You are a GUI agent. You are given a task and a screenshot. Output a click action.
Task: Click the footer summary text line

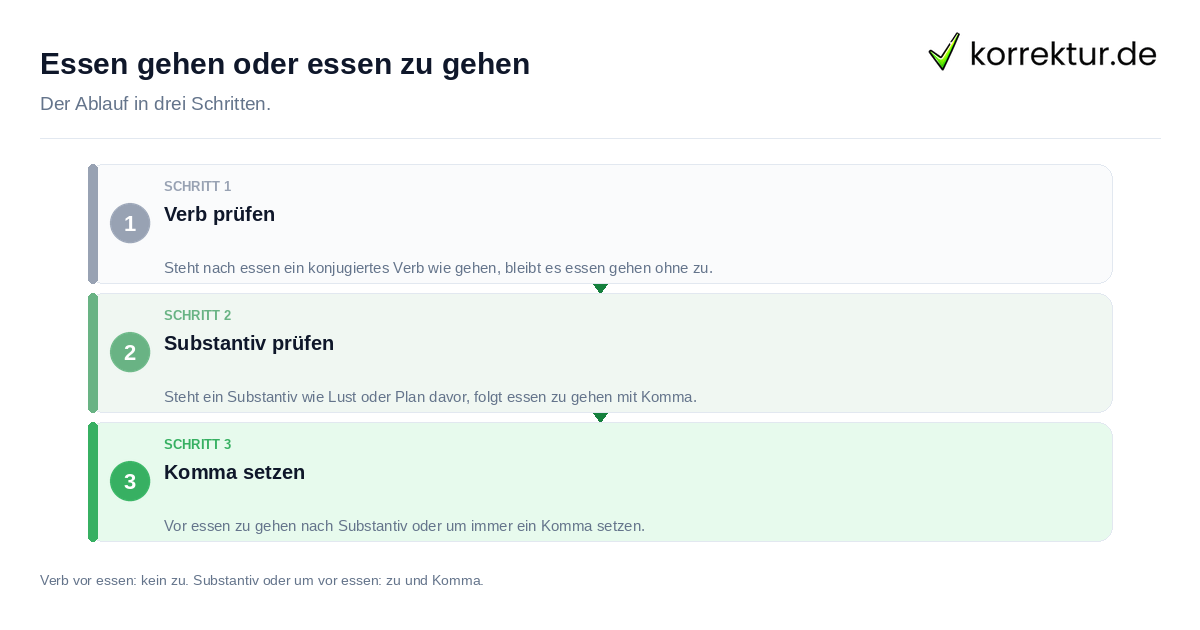click(x=262, y=580)
